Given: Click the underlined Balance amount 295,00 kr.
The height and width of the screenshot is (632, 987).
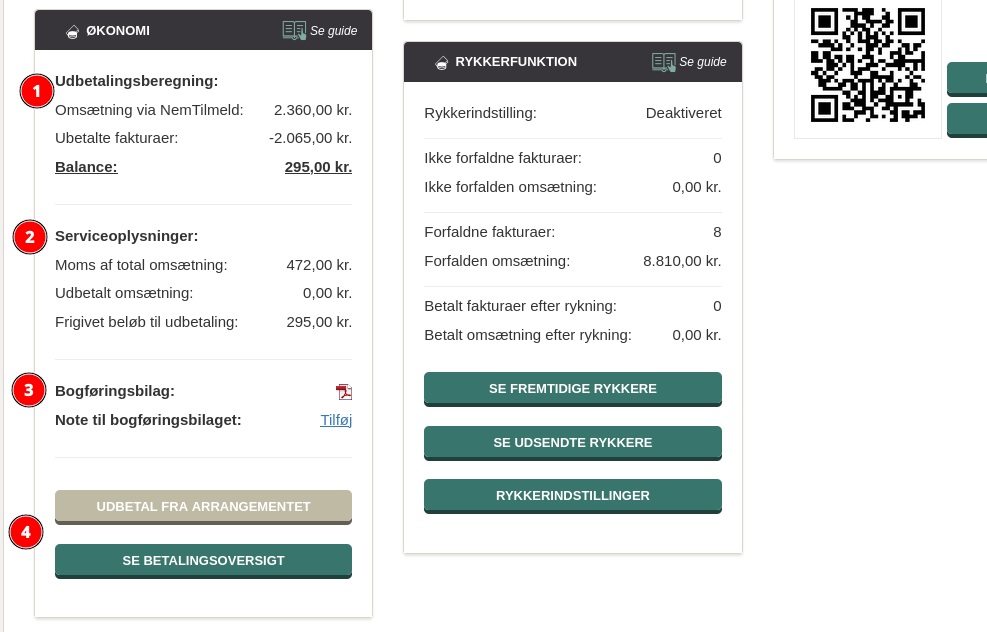Looking at the screenshot, I should pos(318,167).
